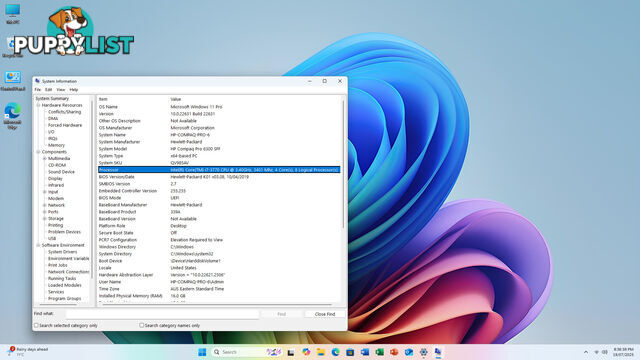This screenshot has width=640, height=360.
Task: Expand the Ports node
Action: click(x=45, y=212)
